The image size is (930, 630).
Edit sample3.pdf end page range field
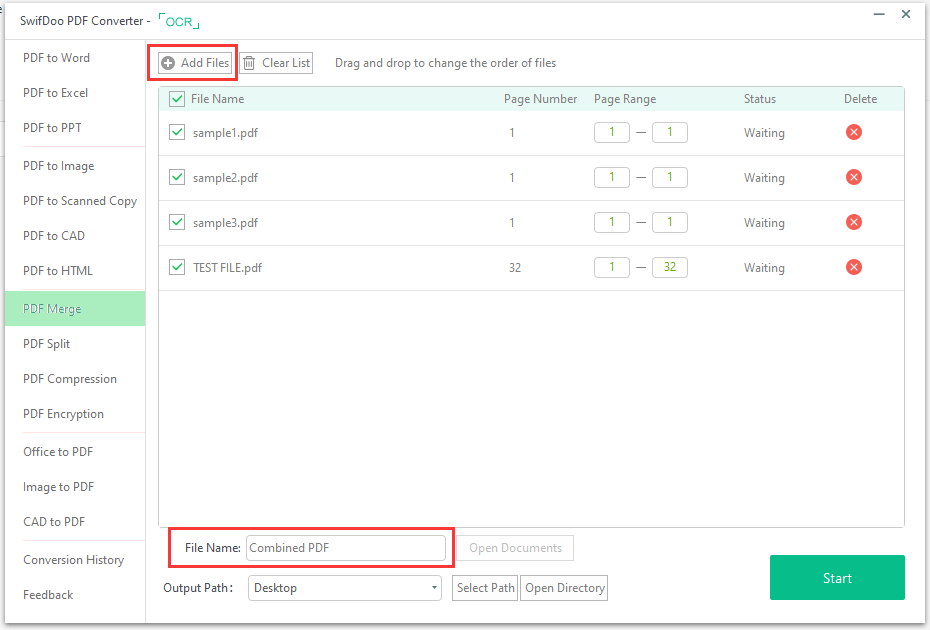coord(670,222)
